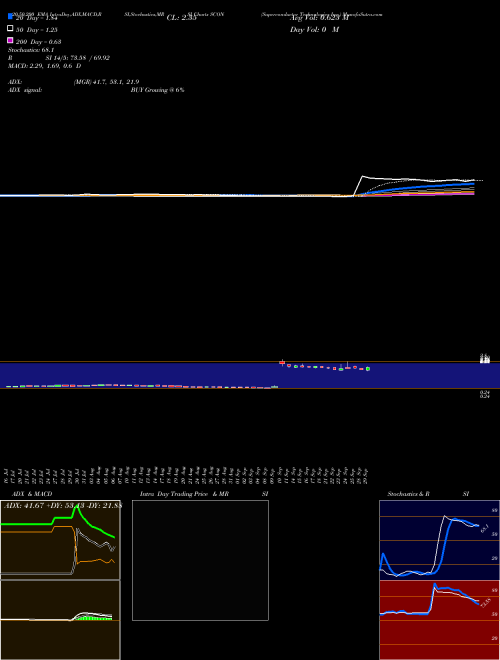
Task: Click the last green candlestick in volume band
Action: click(368, 369)
